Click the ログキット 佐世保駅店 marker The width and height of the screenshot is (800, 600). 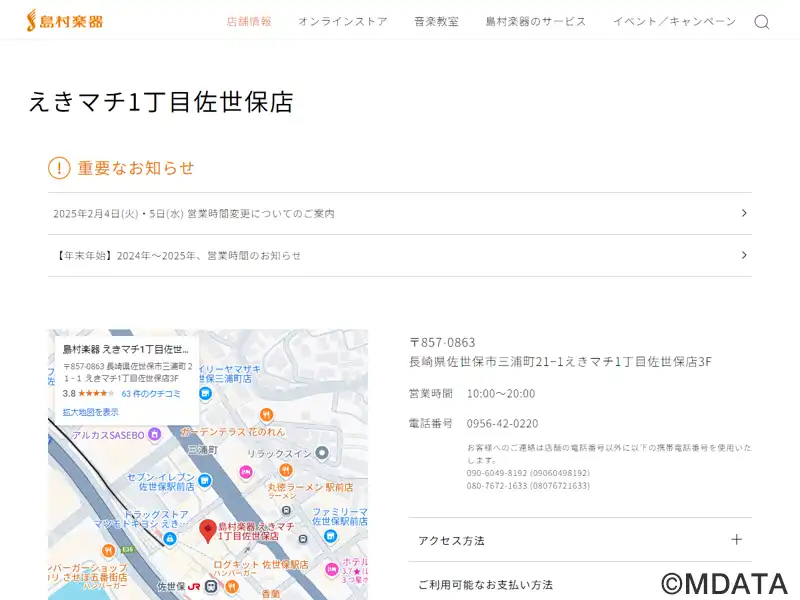click(233, 586)
